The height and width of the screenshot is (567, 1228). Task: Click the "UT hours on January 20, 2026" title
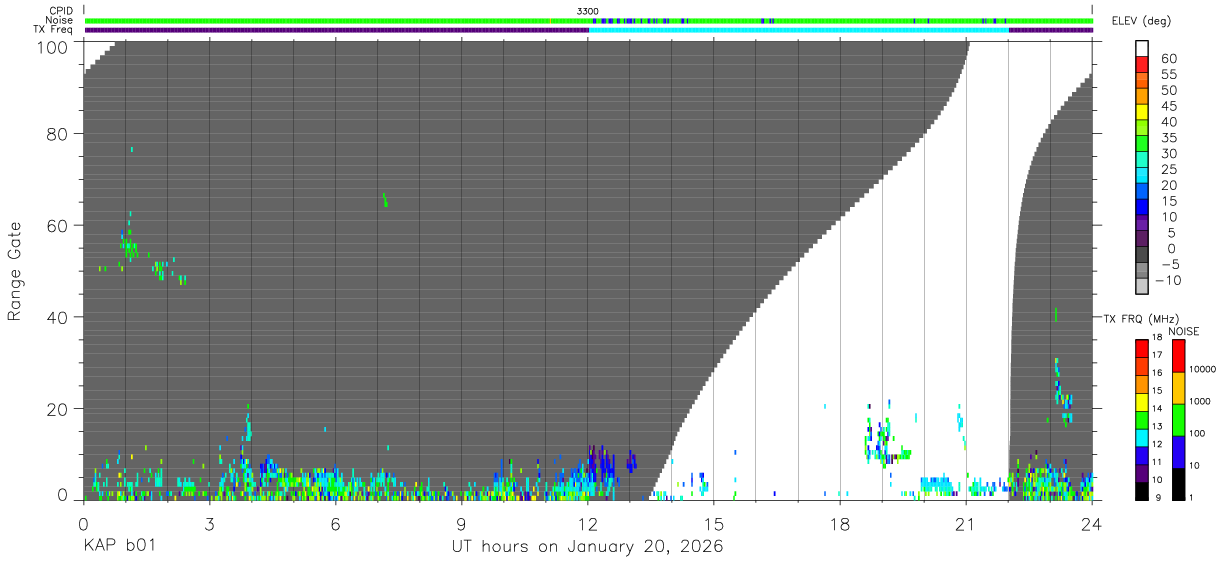pyautogui.click(x=588, y=547)
